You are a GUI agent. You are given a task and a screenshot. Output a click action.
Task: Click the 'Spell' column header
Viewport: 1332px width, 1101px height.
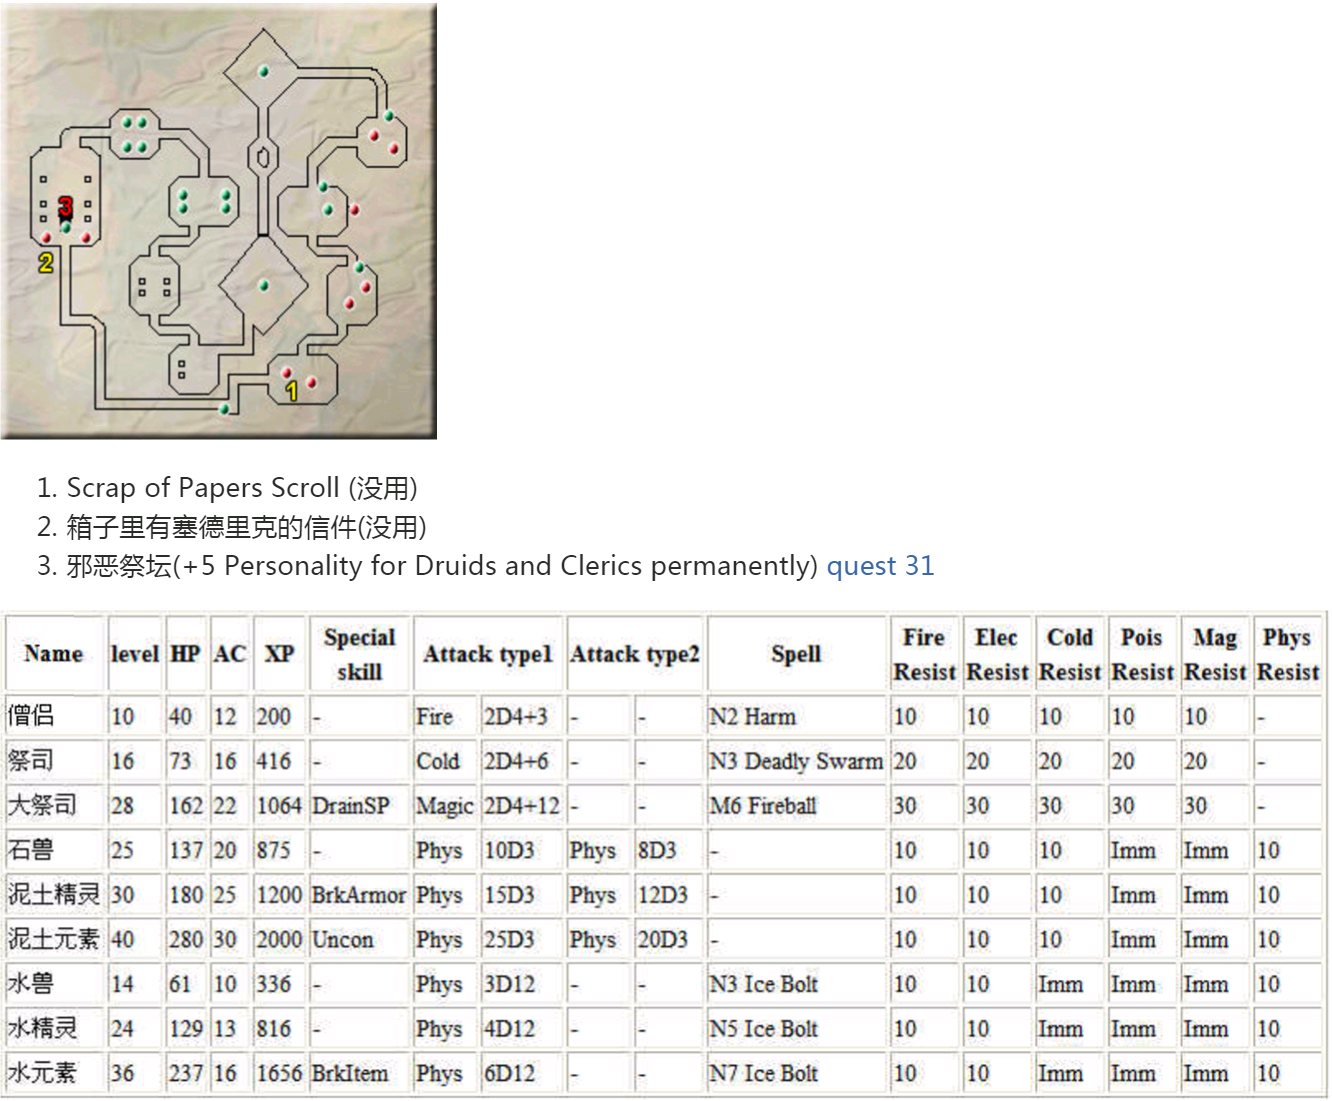797,654
